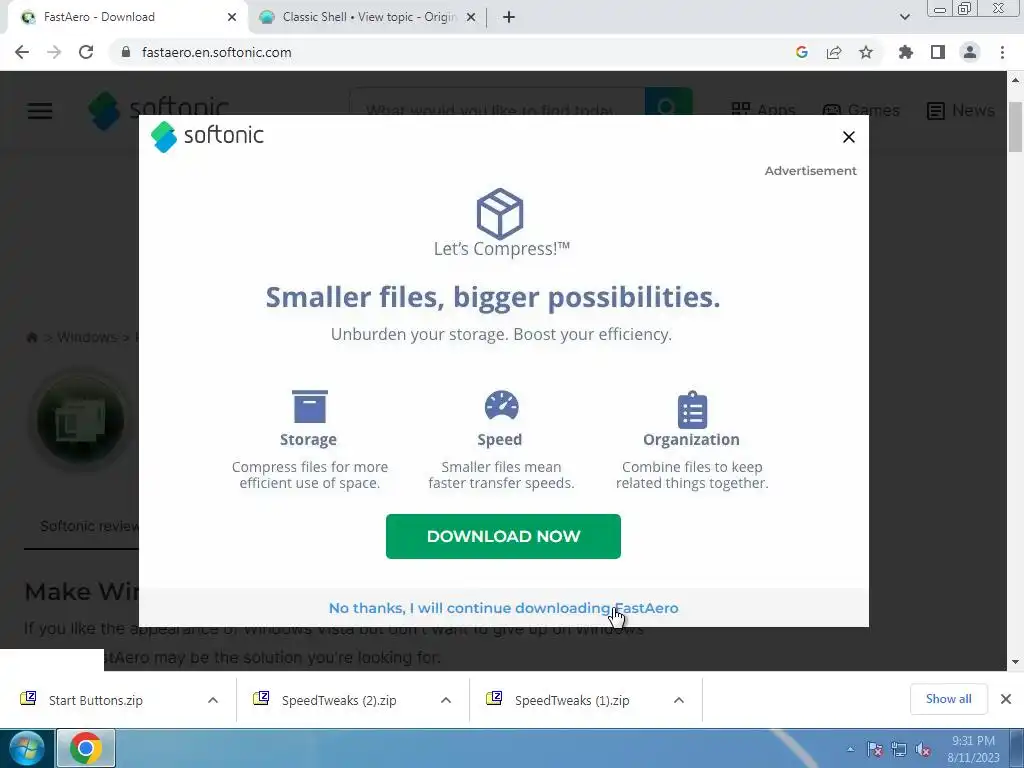Show hidden system tray icons
Viewport: 1024px width, 768px height.
(850, 749)
